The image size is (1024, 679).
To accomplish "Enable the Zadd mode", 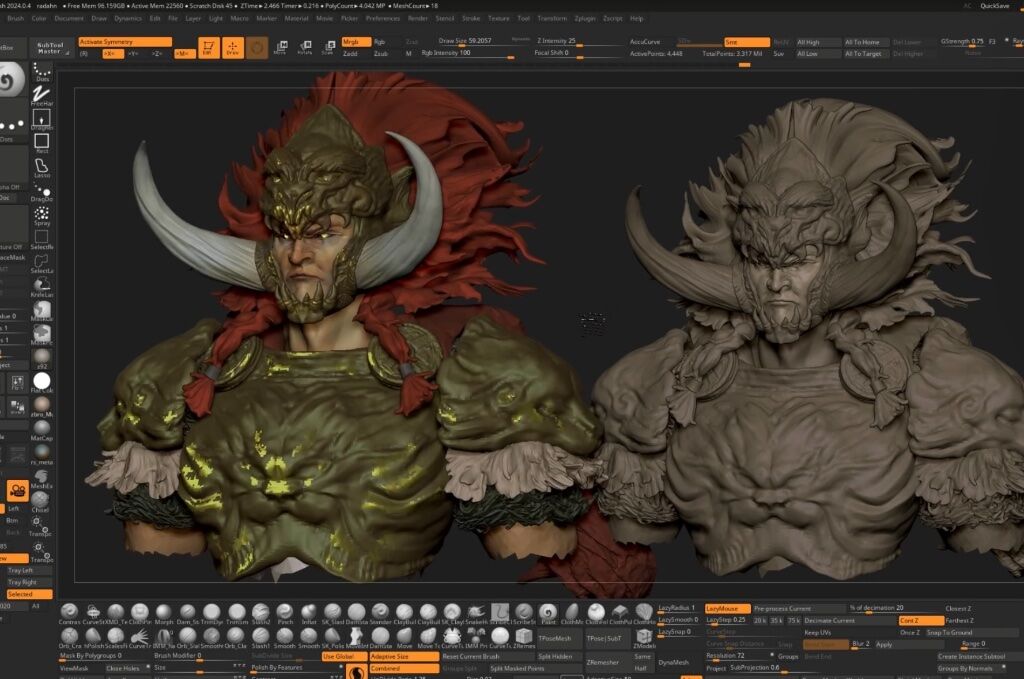I will coord(351,54).
